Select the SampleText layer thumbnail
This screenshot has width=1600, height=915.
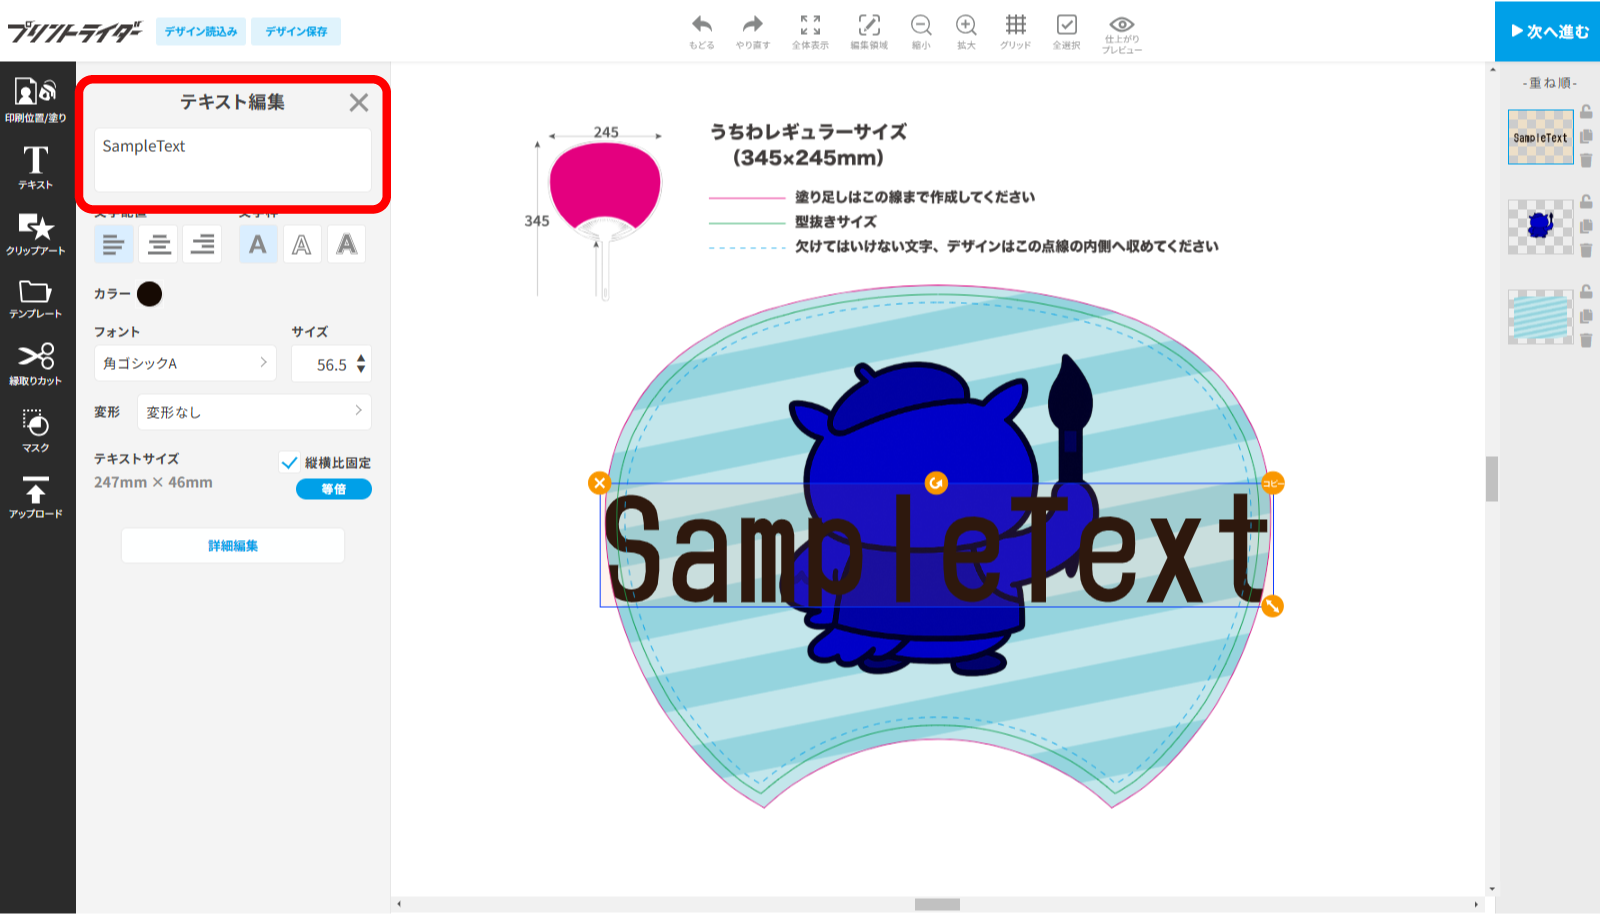click(1540, 138)
